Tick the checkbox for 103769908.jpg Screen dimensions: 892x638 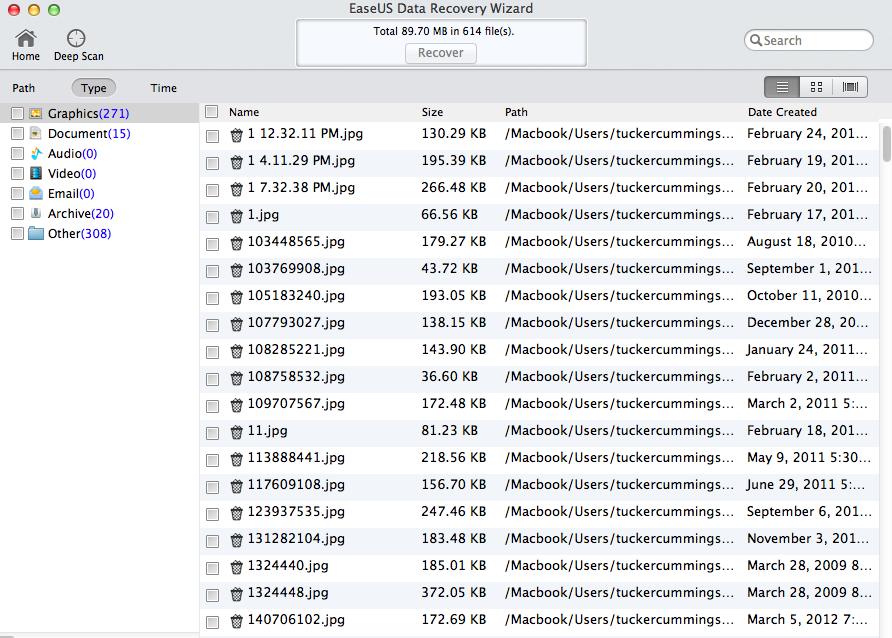pos(212,271)
